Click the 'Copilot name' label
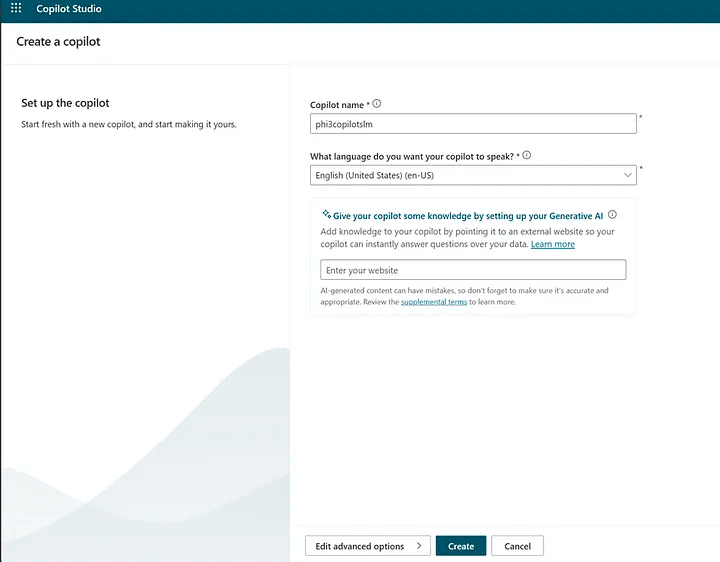720x562 pixels. click(337, 105)
